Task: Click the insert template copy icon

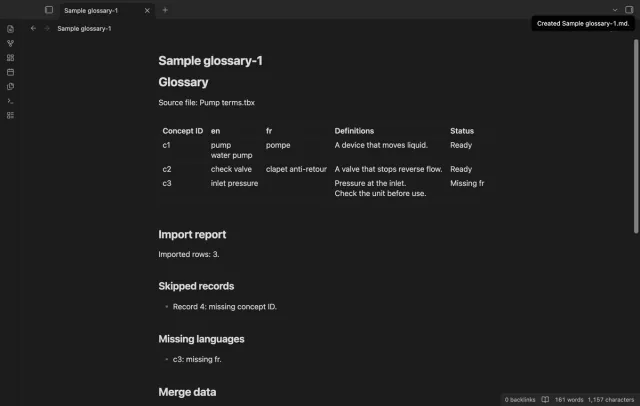Action: (x=10, y=87)
